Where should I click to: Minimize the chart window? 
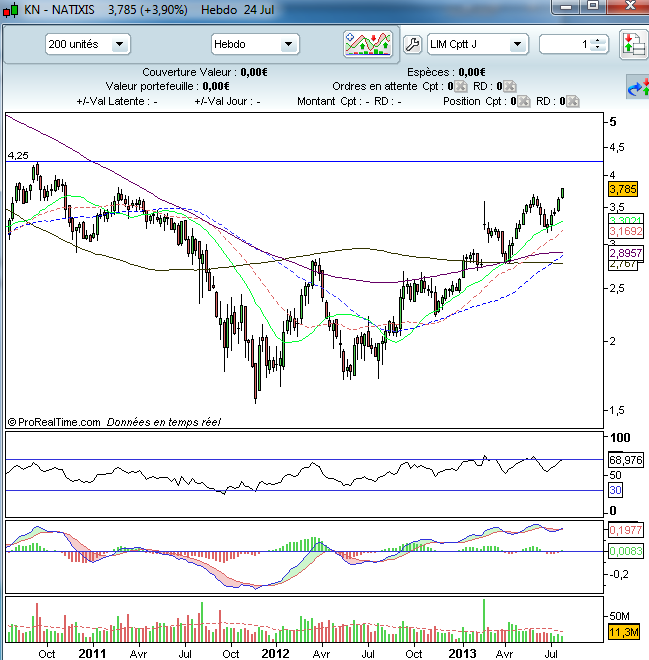(566, 6)
